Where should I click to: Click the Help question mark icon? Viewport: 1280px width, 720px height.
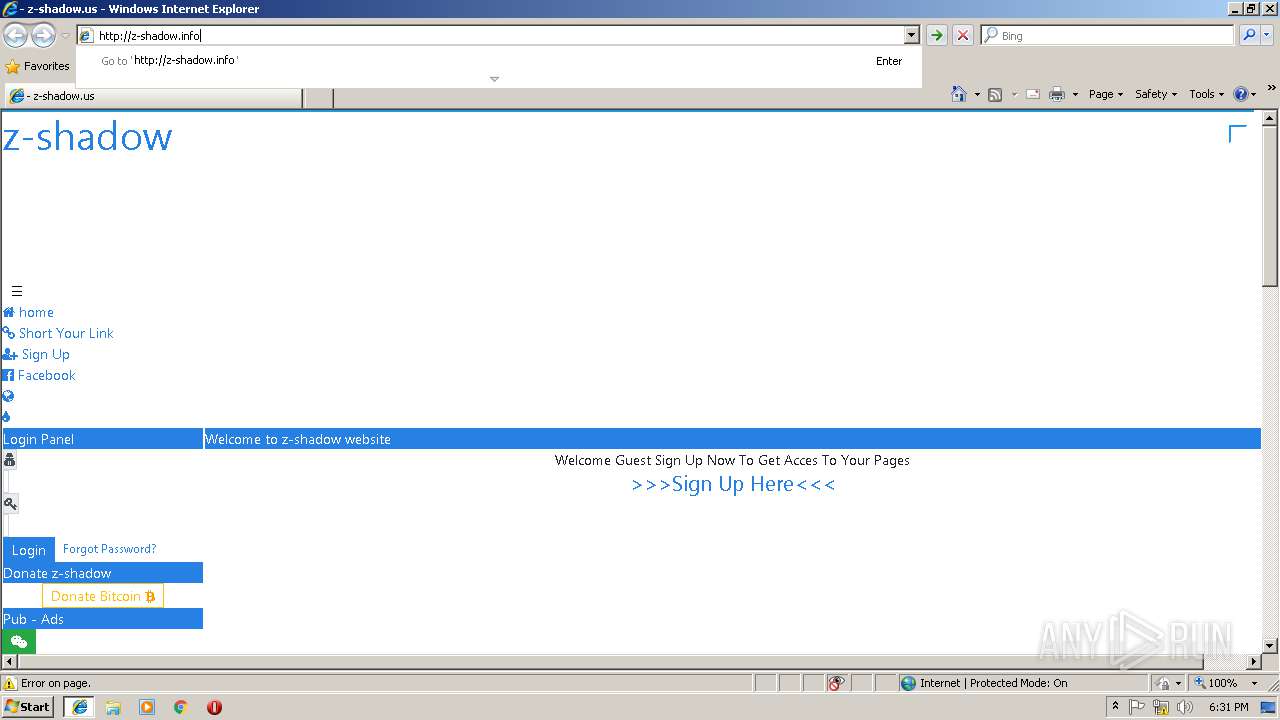[1241, 94]
